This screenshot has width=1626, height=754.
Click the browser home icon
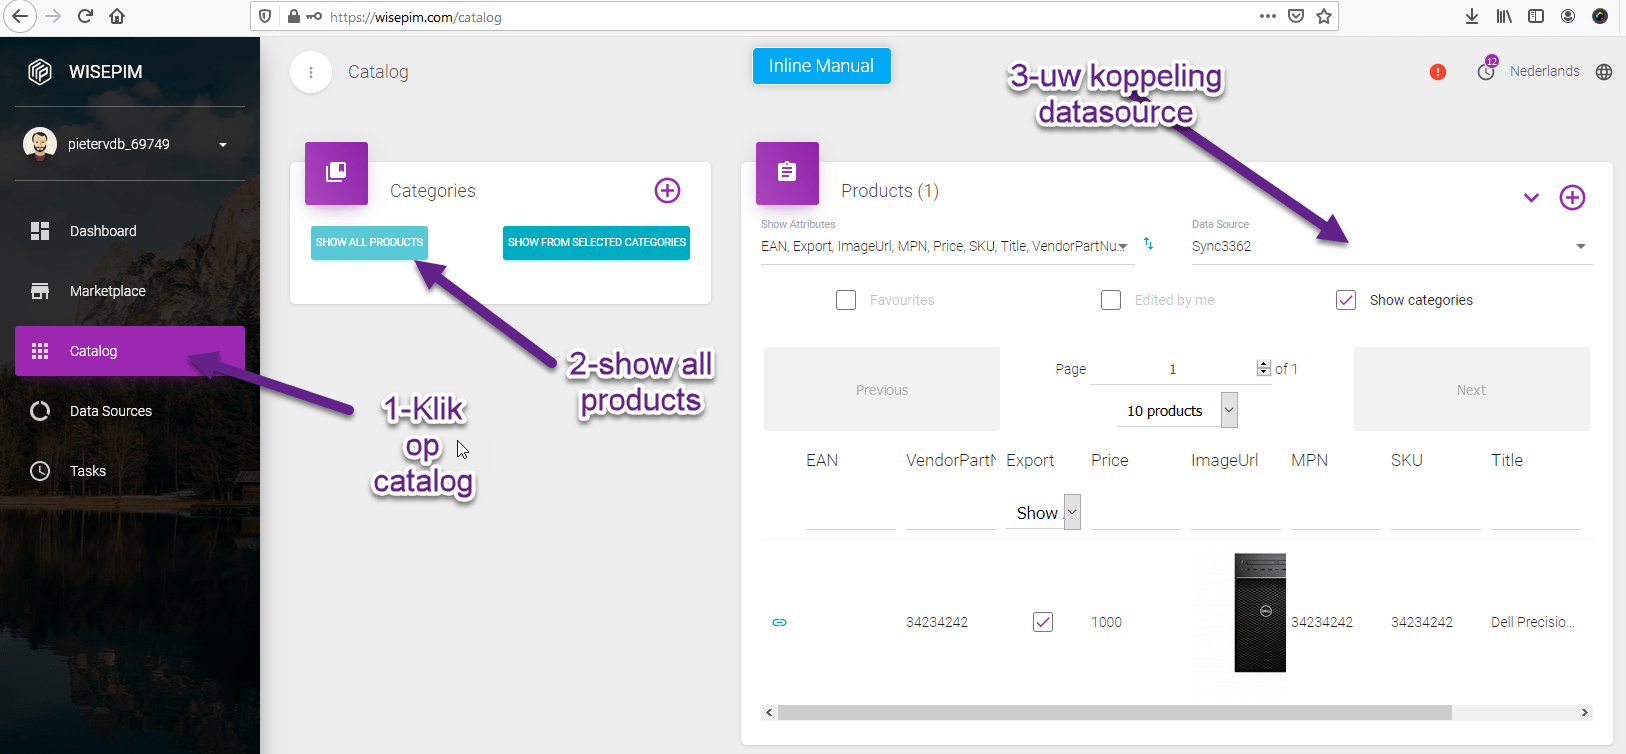tap(117, 16)
